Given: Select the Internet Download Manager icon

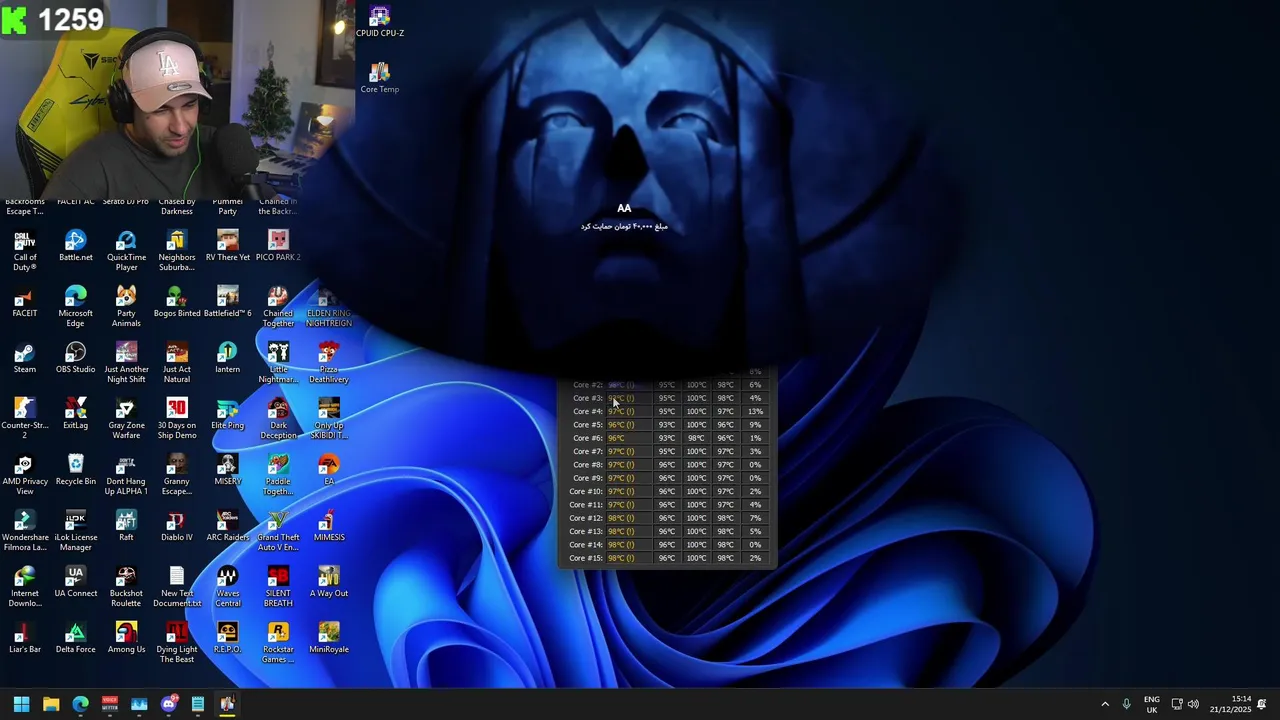Looking at the screenshot, I should coord(25,587).
